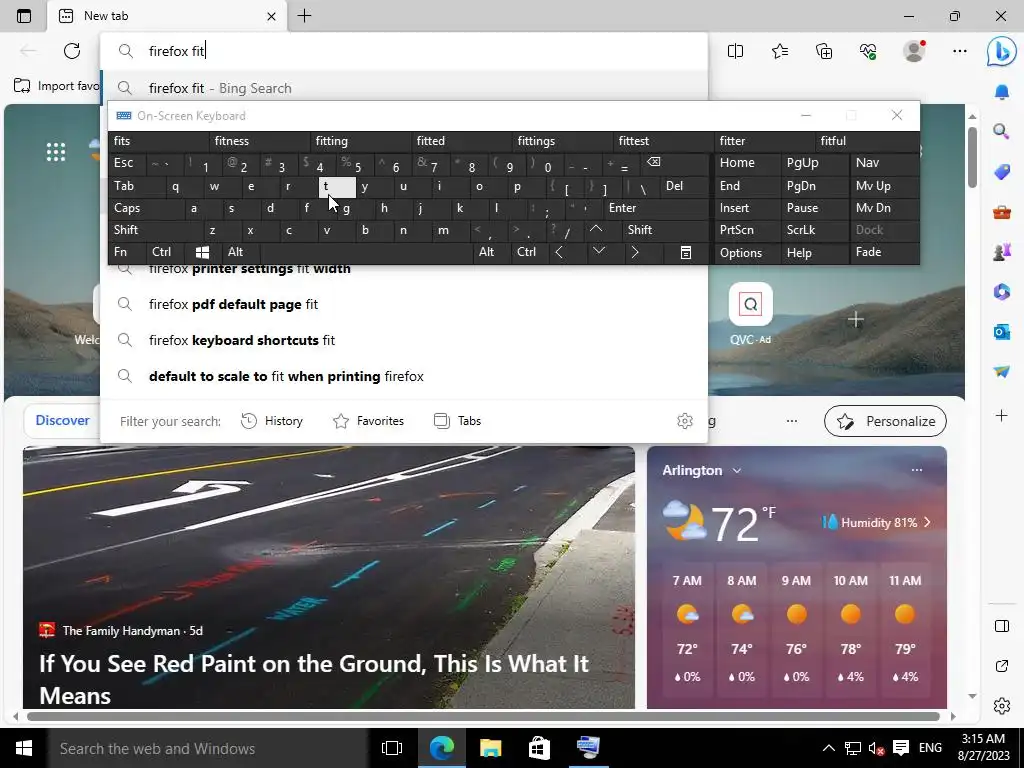Open the sidebar Games chess icon

pyautogui.click(x=1001, y=251)
